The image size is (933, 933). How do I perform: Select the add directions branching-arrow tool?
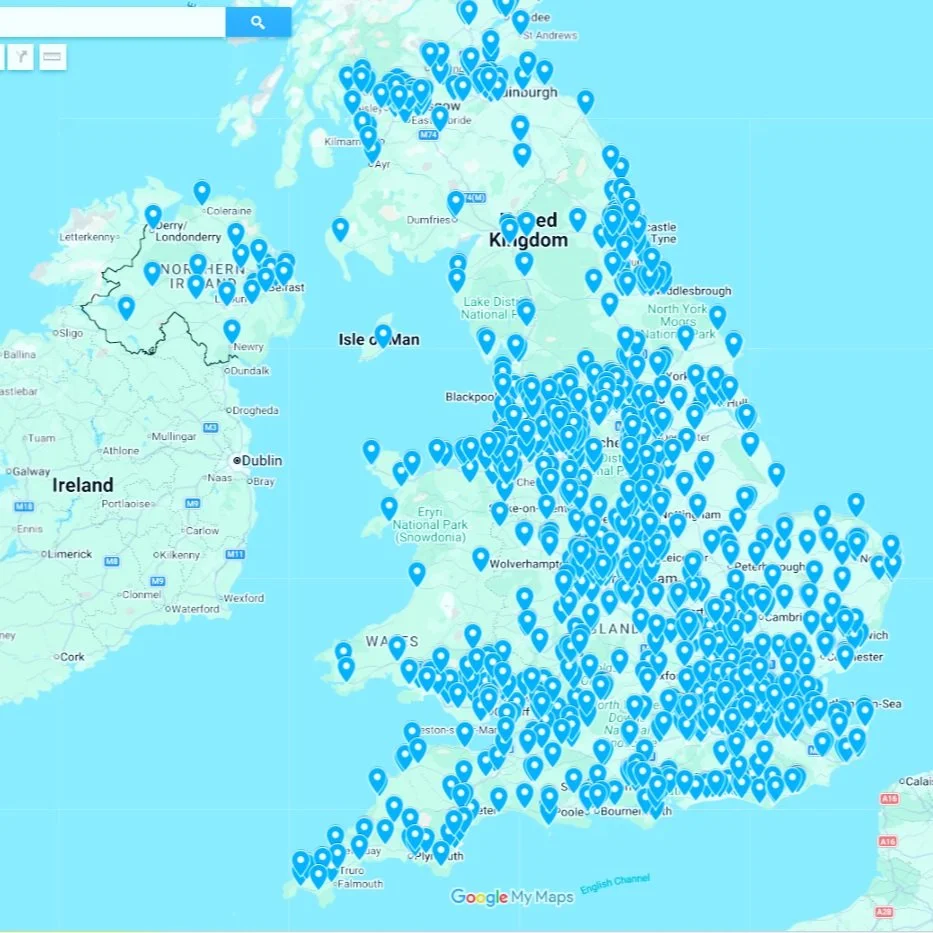point(21,57)
